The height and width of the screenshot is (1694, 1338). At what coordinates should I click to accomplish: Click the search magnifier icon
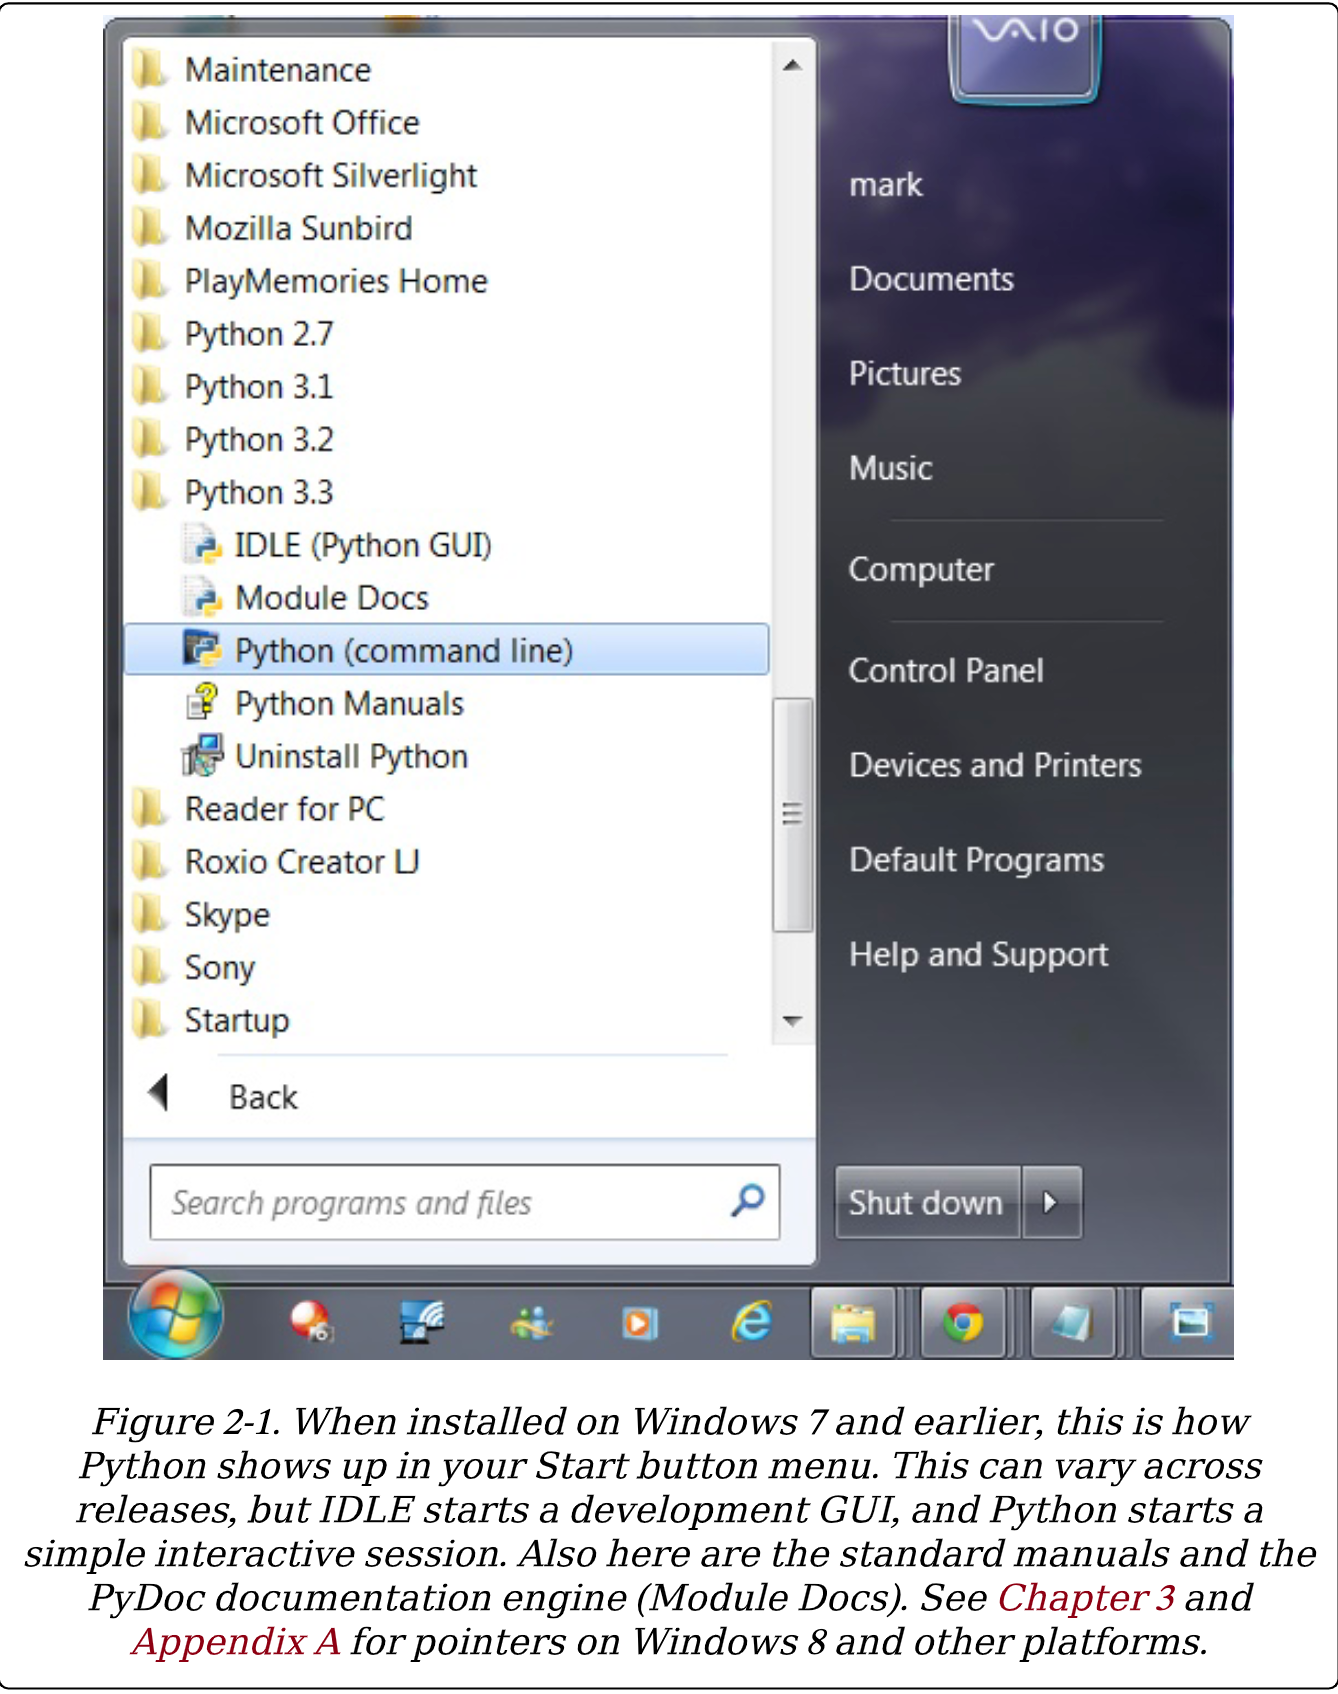point(747,1201)
